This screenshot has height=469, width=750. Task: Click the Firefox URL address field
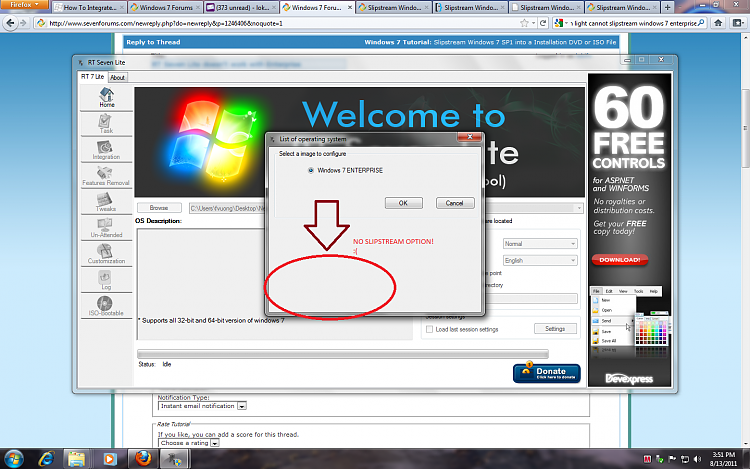point(282,23)
